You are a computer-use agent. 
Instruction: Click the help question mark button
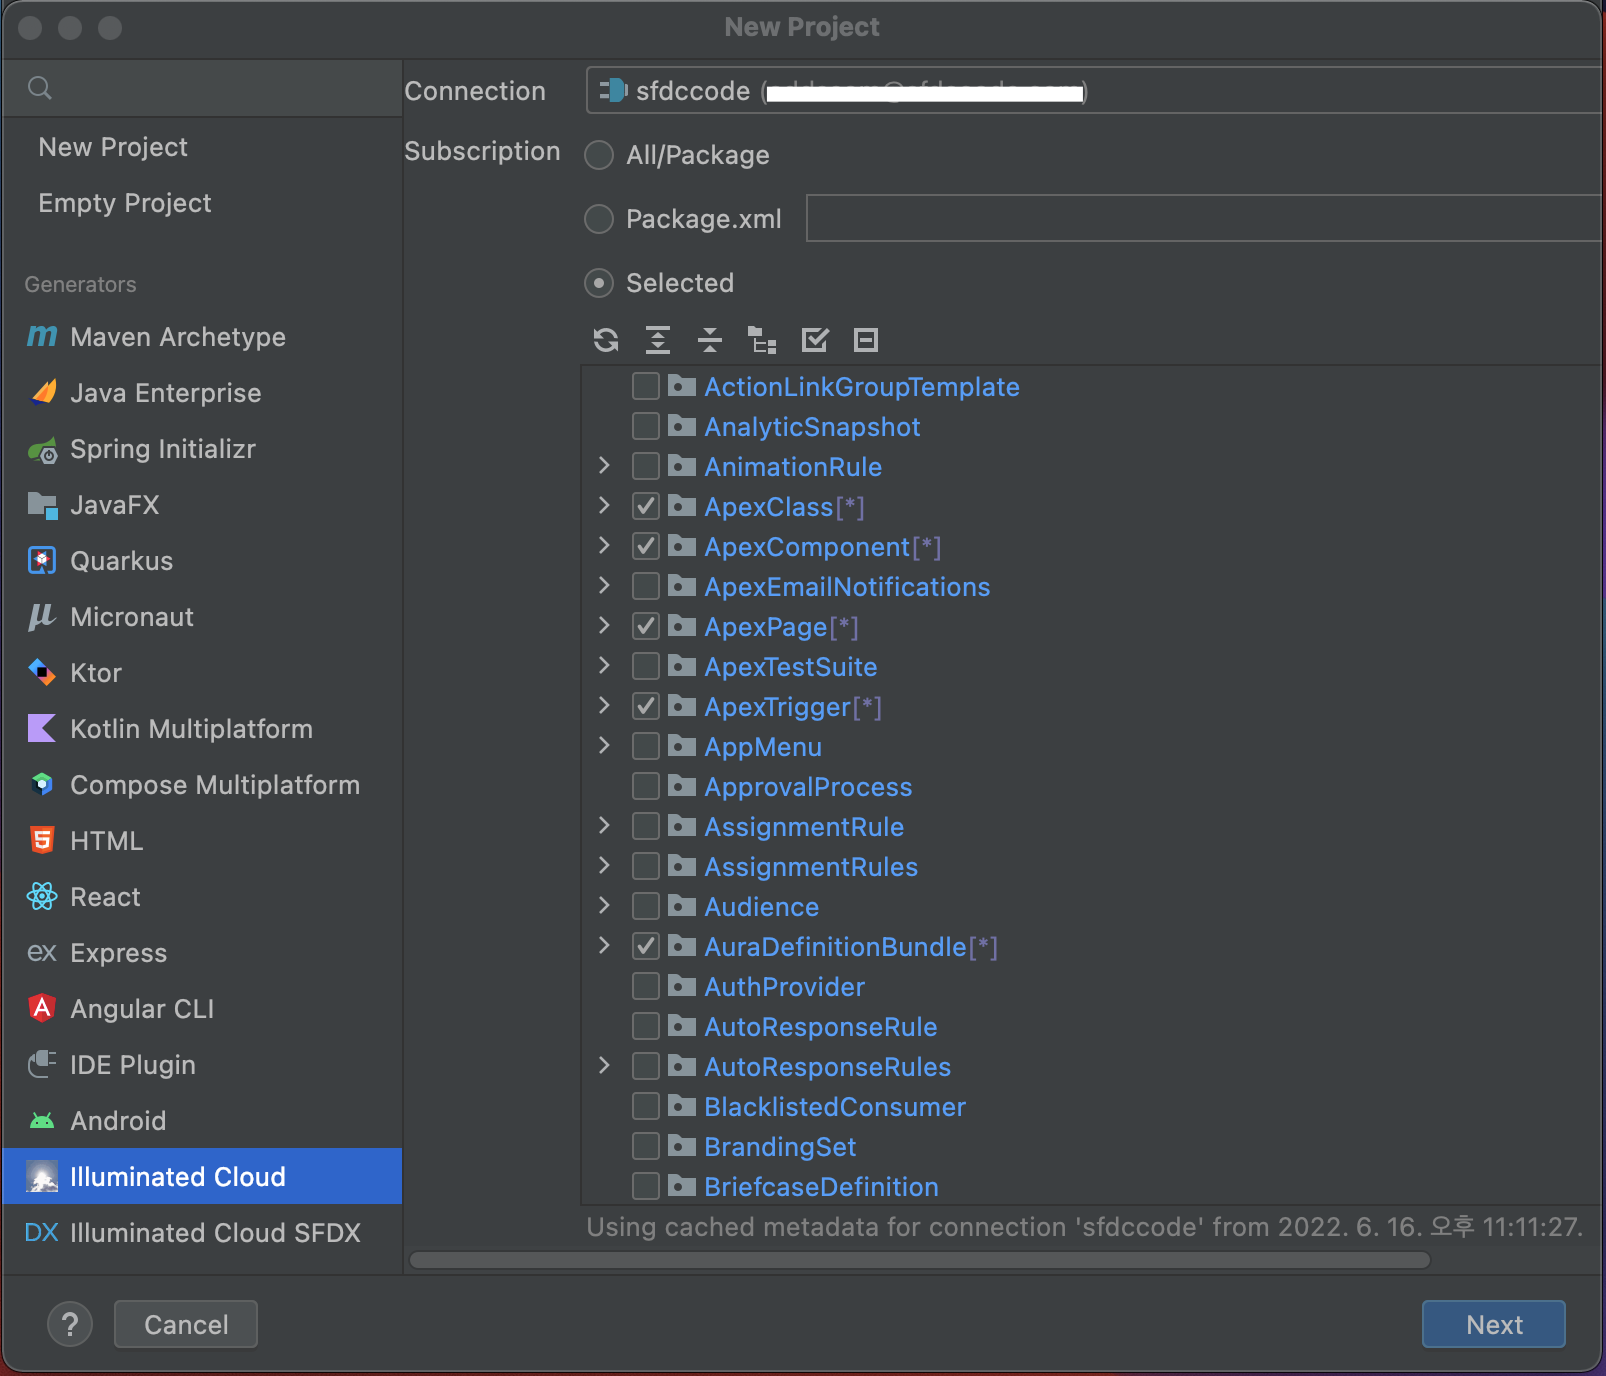(x=70, y=1325)
